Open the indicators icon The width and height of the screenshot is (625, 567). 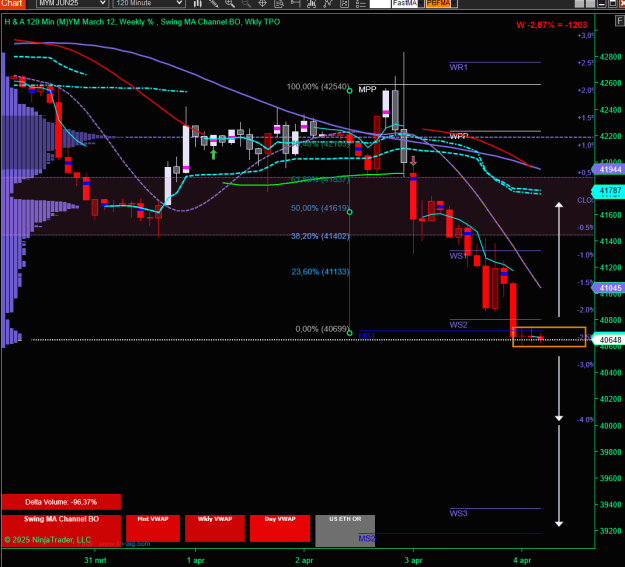point(312,4)
